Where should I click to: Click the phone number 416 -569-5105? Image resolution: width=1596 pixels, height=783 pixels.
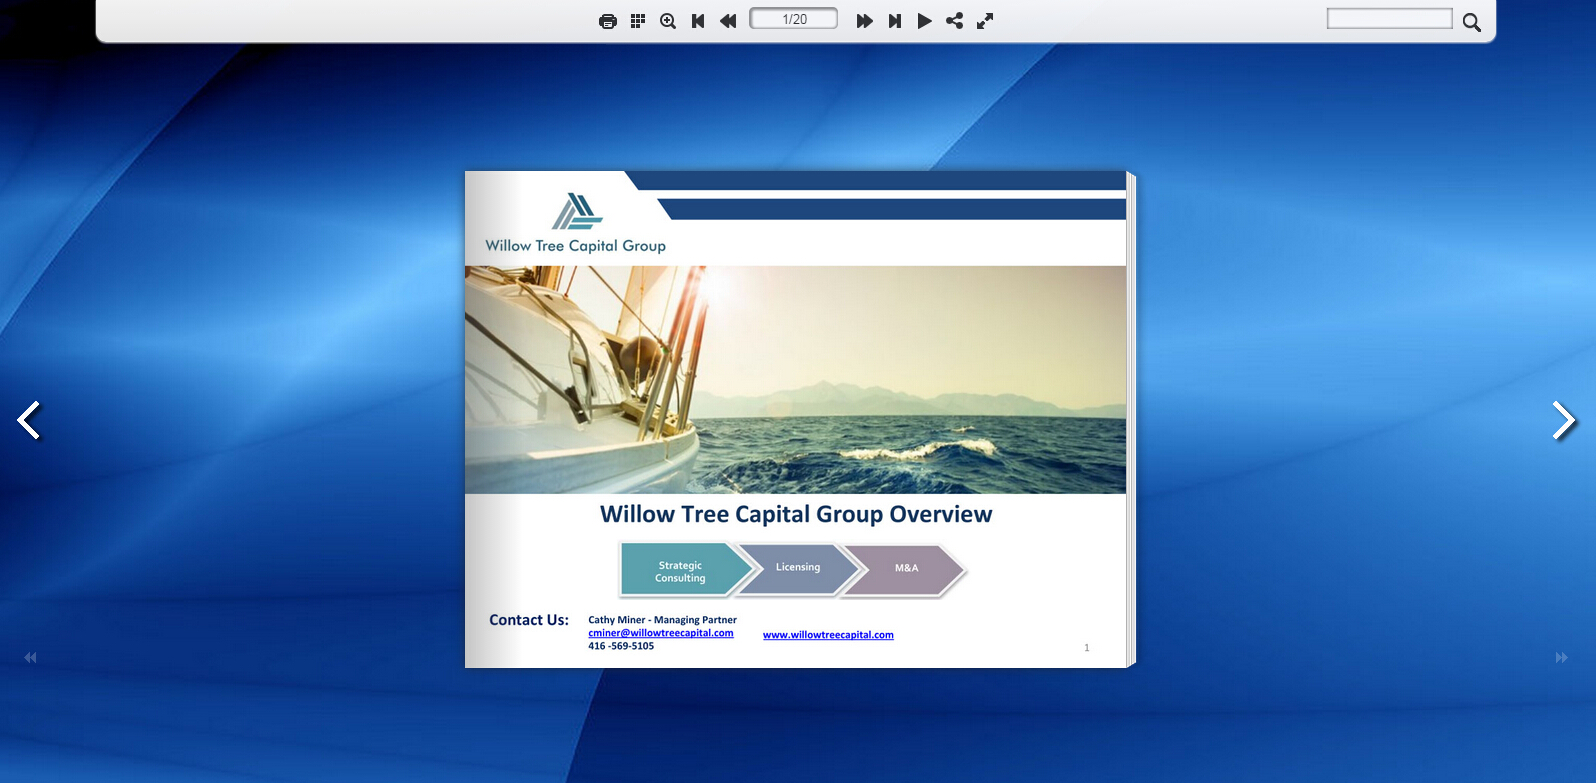(x=621, y=646)
